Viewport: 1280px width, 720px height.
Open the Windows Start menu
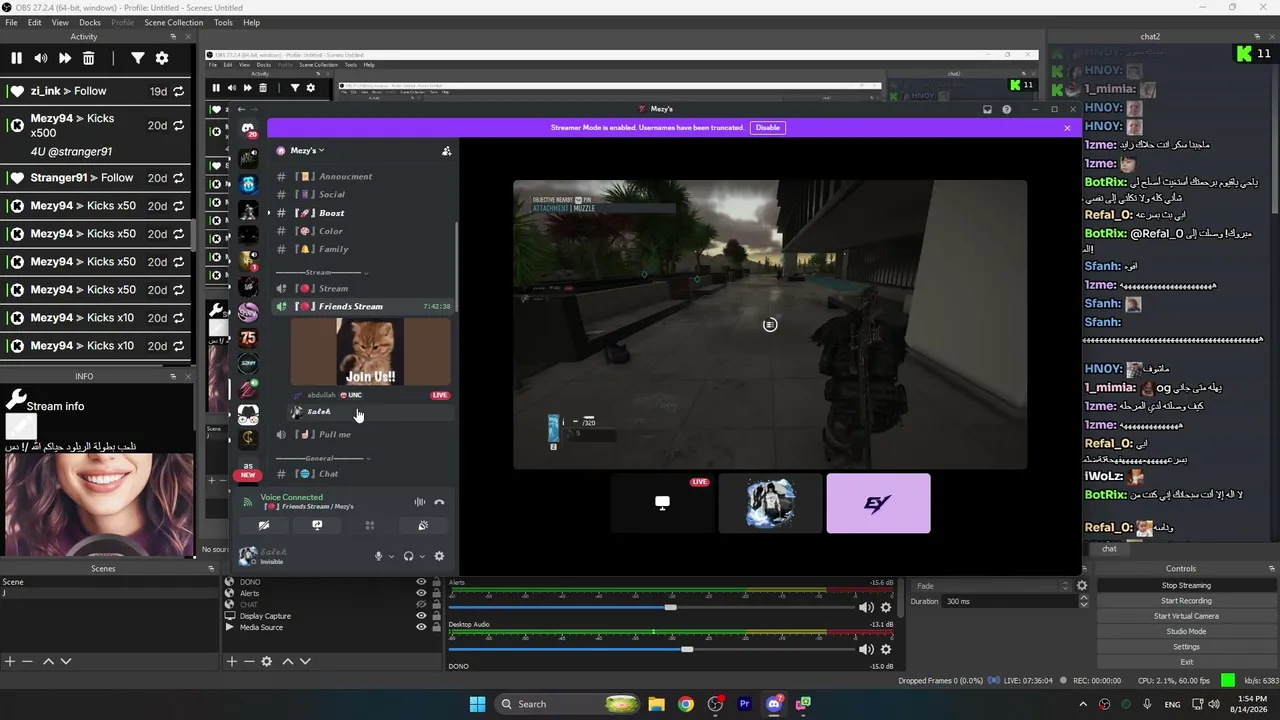[x=478, y=704]
